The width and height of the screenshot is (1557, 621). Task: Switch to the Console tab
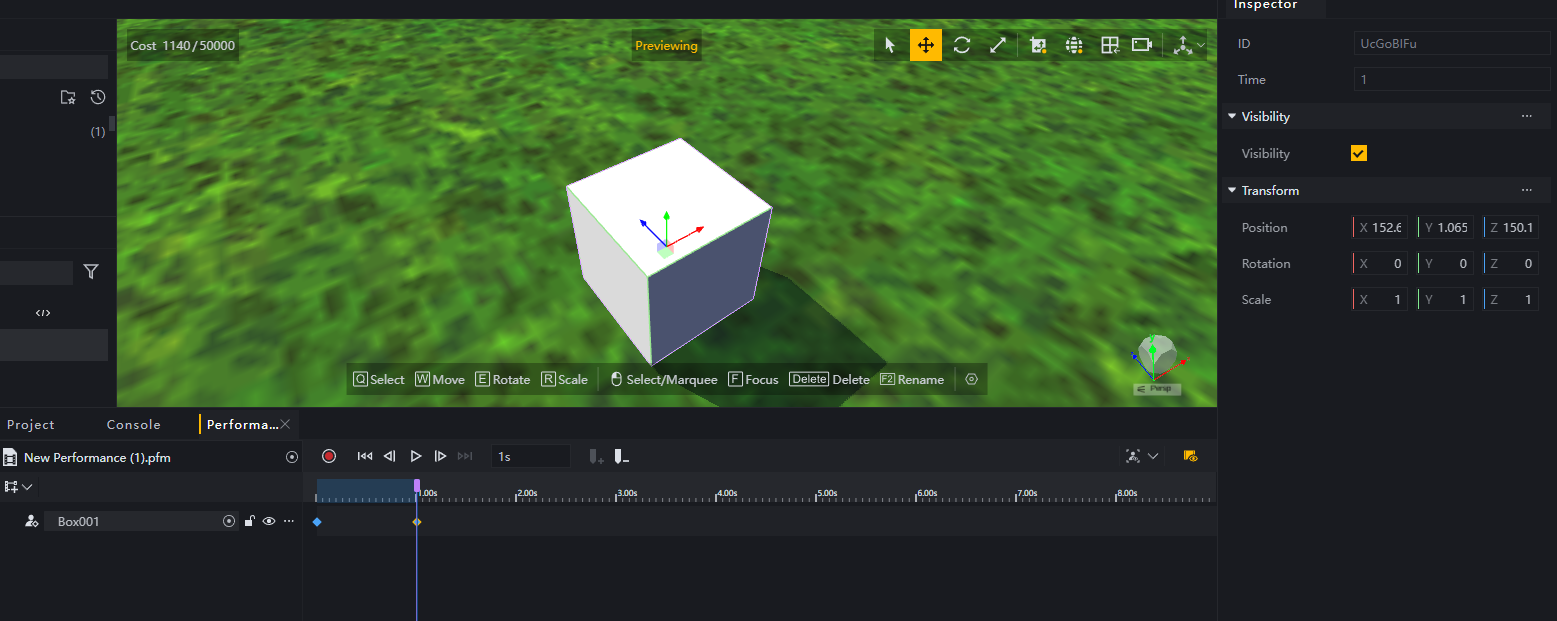133,425
